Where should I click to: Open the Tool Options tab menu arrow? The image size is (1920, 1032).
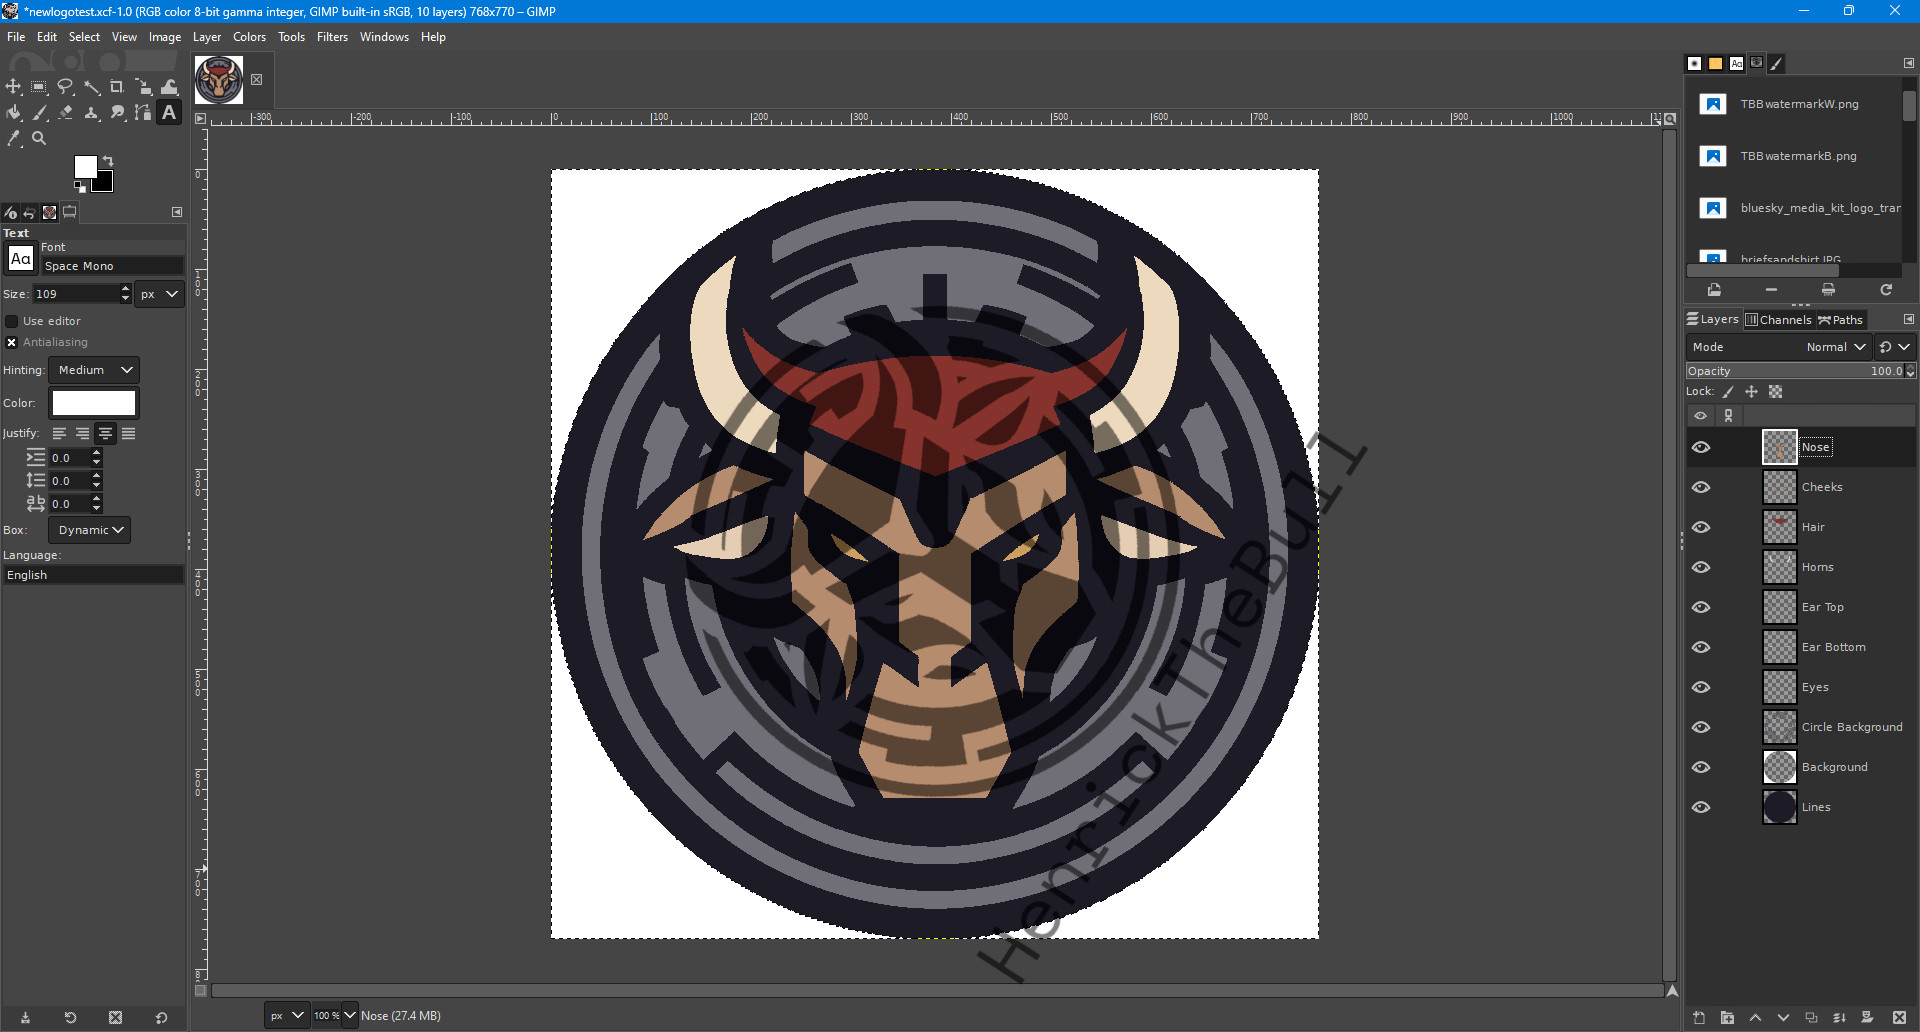click(177, 212)
